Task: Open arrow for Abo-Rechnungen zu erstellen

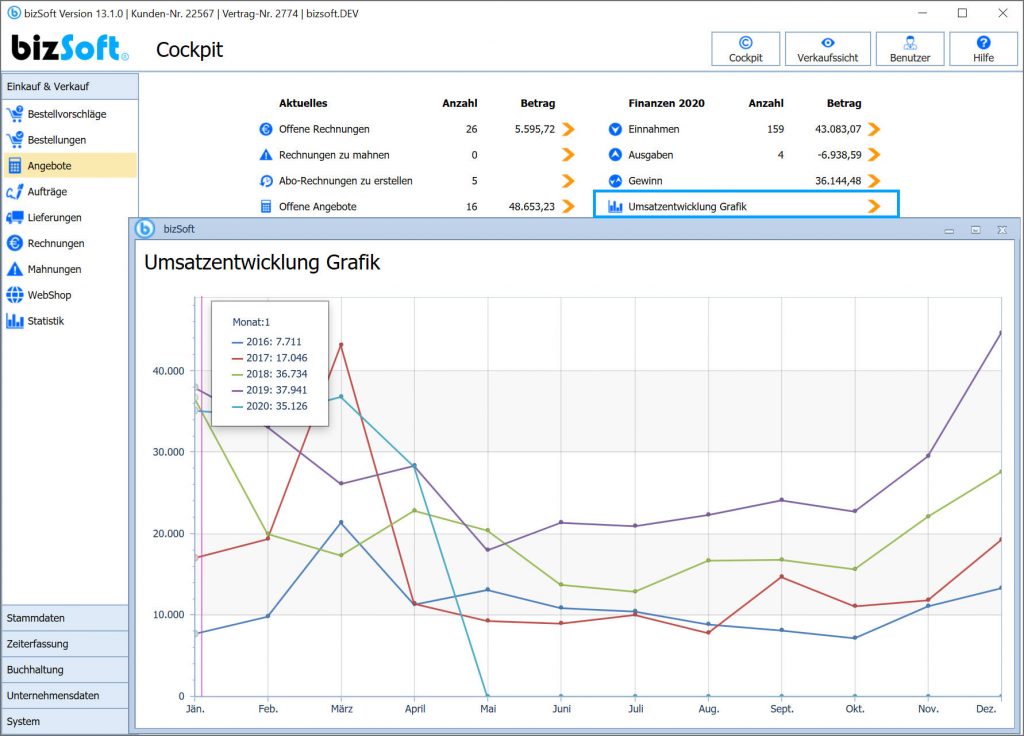Action: (x=568, y=181)
